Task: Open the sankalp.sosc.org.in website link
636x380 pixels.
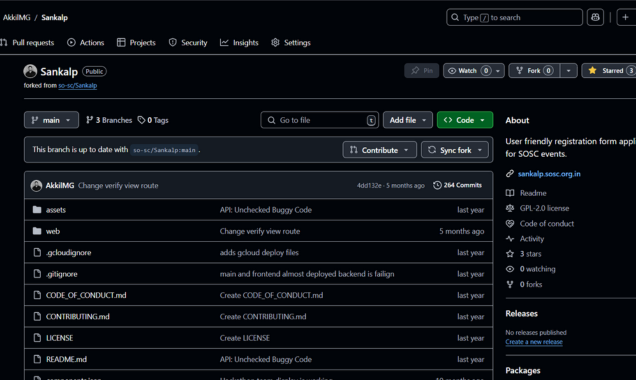Action: tap(549, 174)
